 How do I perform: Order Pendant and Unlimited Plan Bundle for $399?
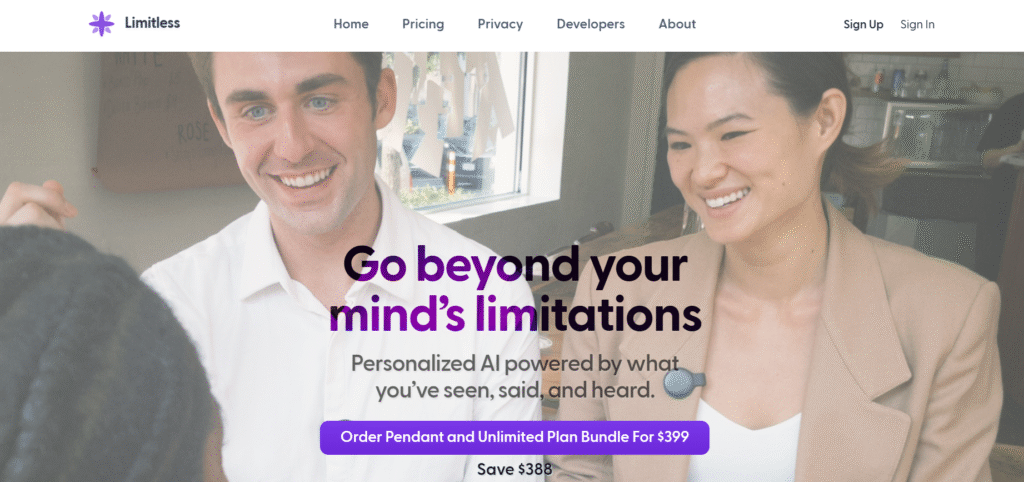coord(514,438)
